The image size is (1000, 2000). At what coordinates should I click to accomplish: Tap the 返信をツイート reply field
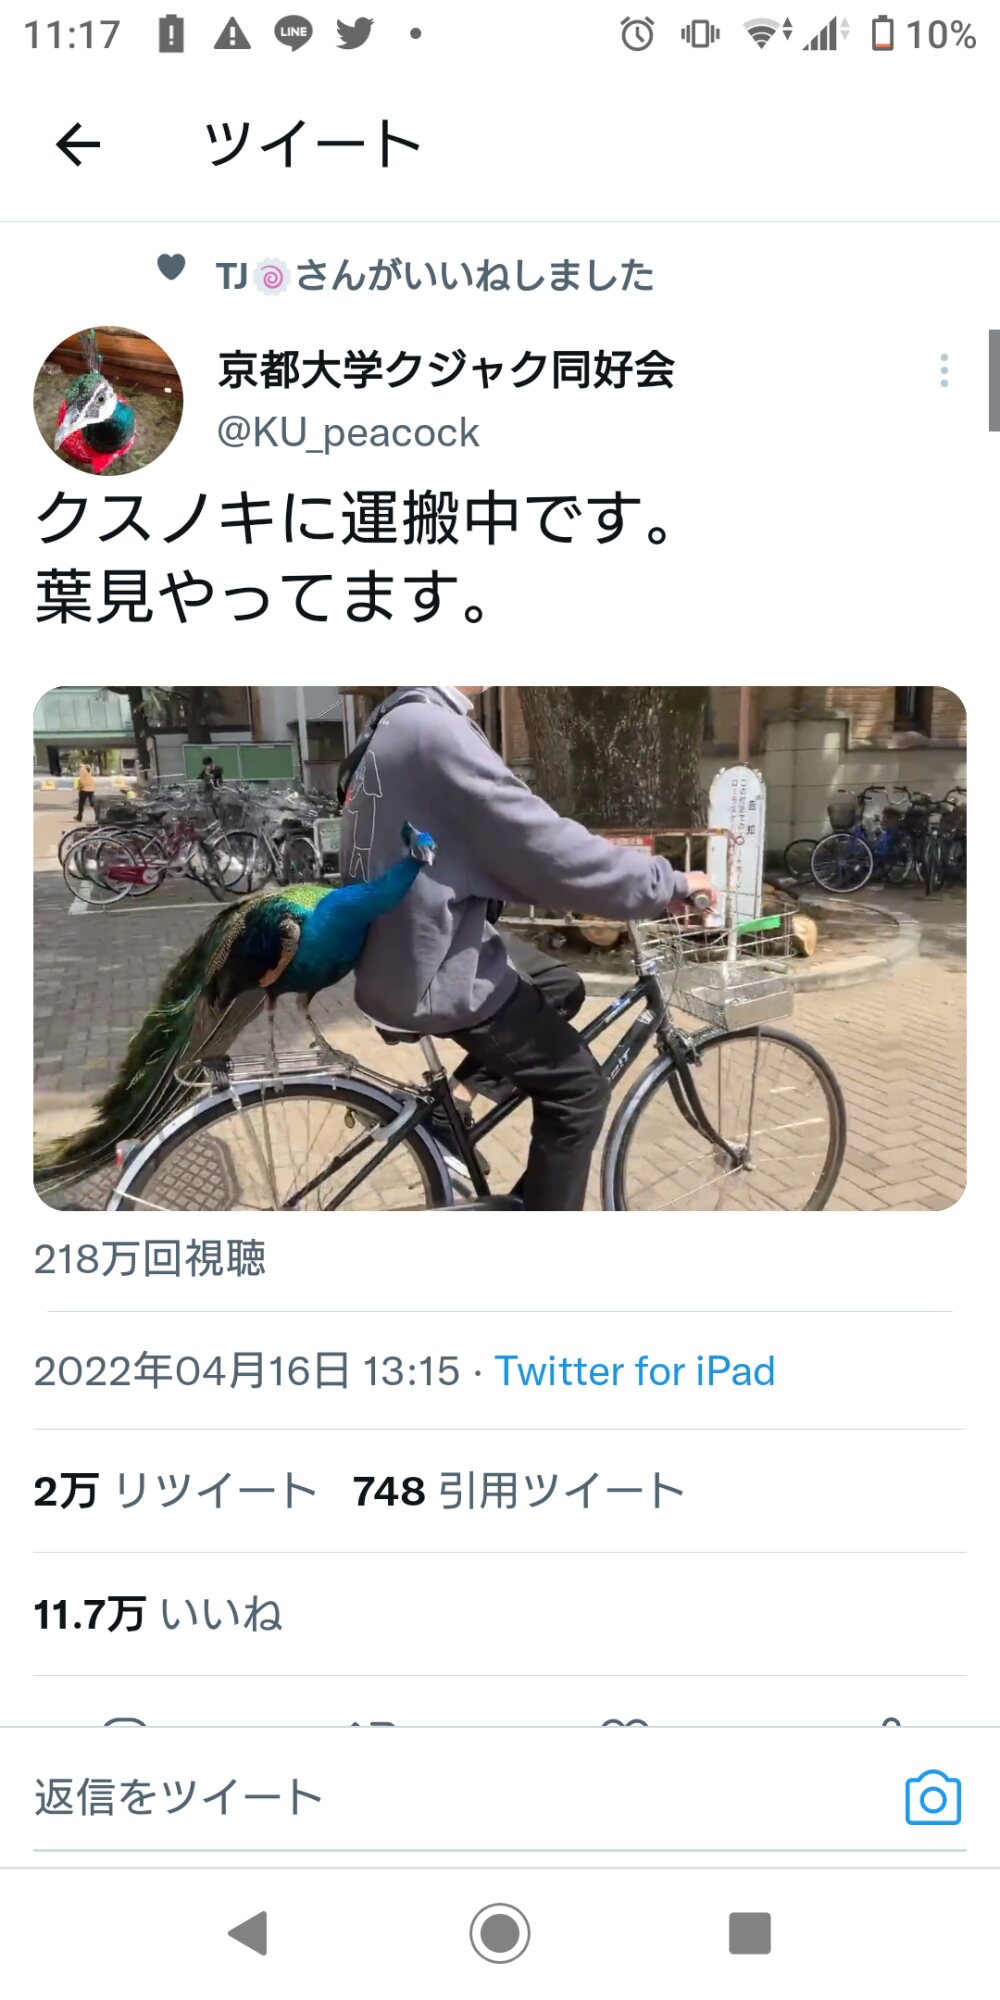pos(450,1797)
